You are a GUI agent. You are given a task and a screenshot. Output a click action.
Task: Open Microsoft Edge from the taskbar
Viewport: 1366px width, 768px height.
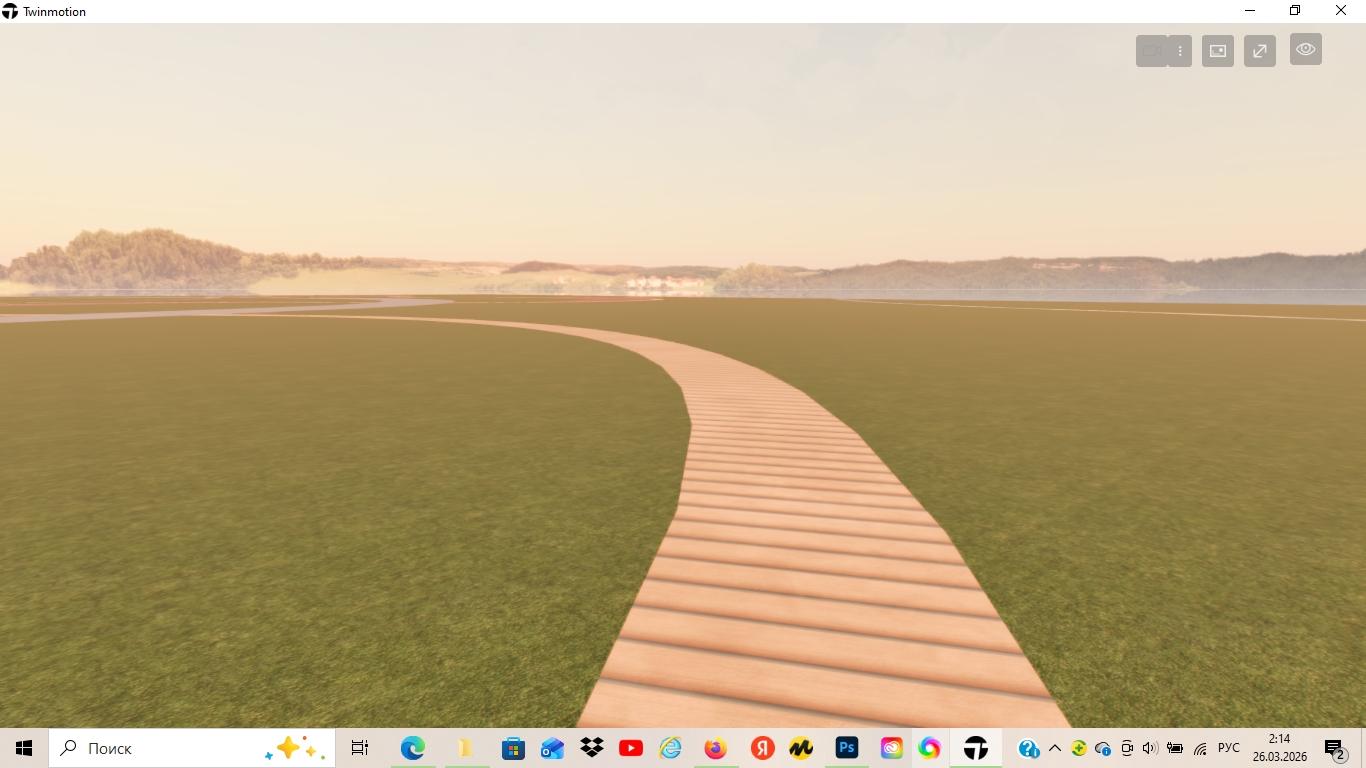413,748
